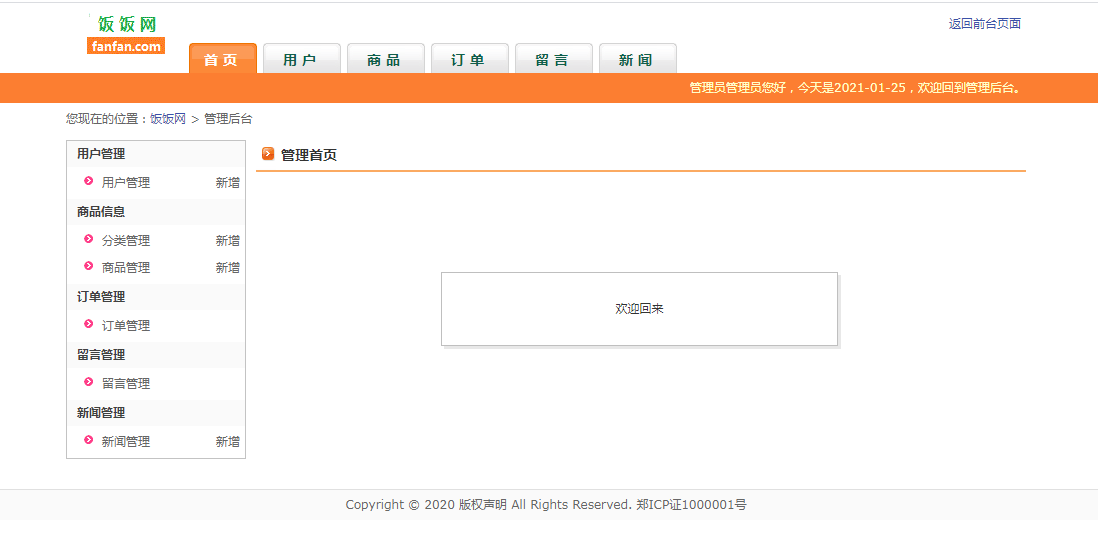Click the 饭饭网 breadcrumb link
Image resolution: width=1098 pixels, height=554 pixels.
[x=168, y=119]
